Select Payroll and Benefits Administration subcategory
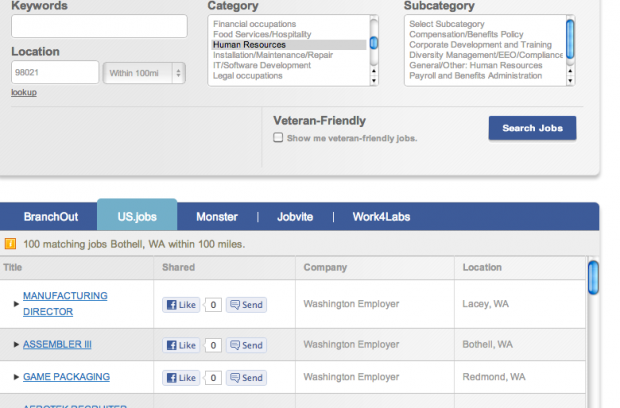Viewport: 620px width, 408px height. 475,76
